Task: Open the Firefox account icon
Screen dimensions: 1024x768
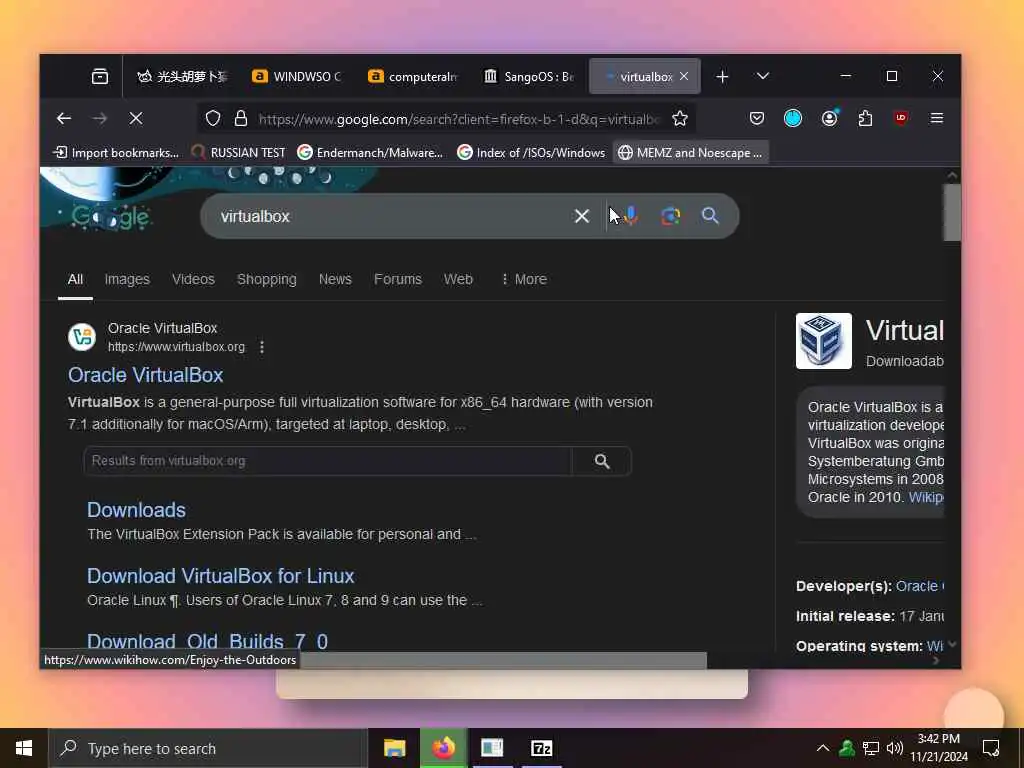Action: [829, 118]
